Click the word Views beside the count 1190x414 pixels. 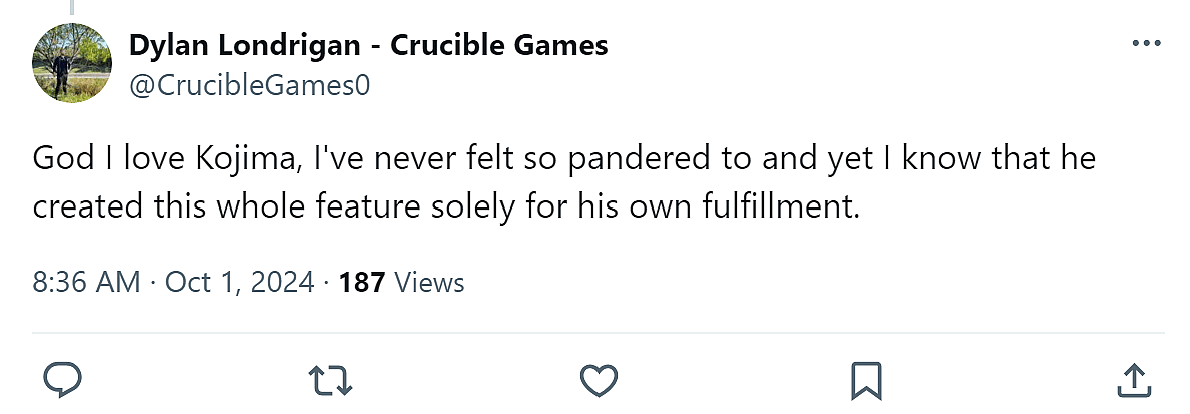(x=429, y=283)
